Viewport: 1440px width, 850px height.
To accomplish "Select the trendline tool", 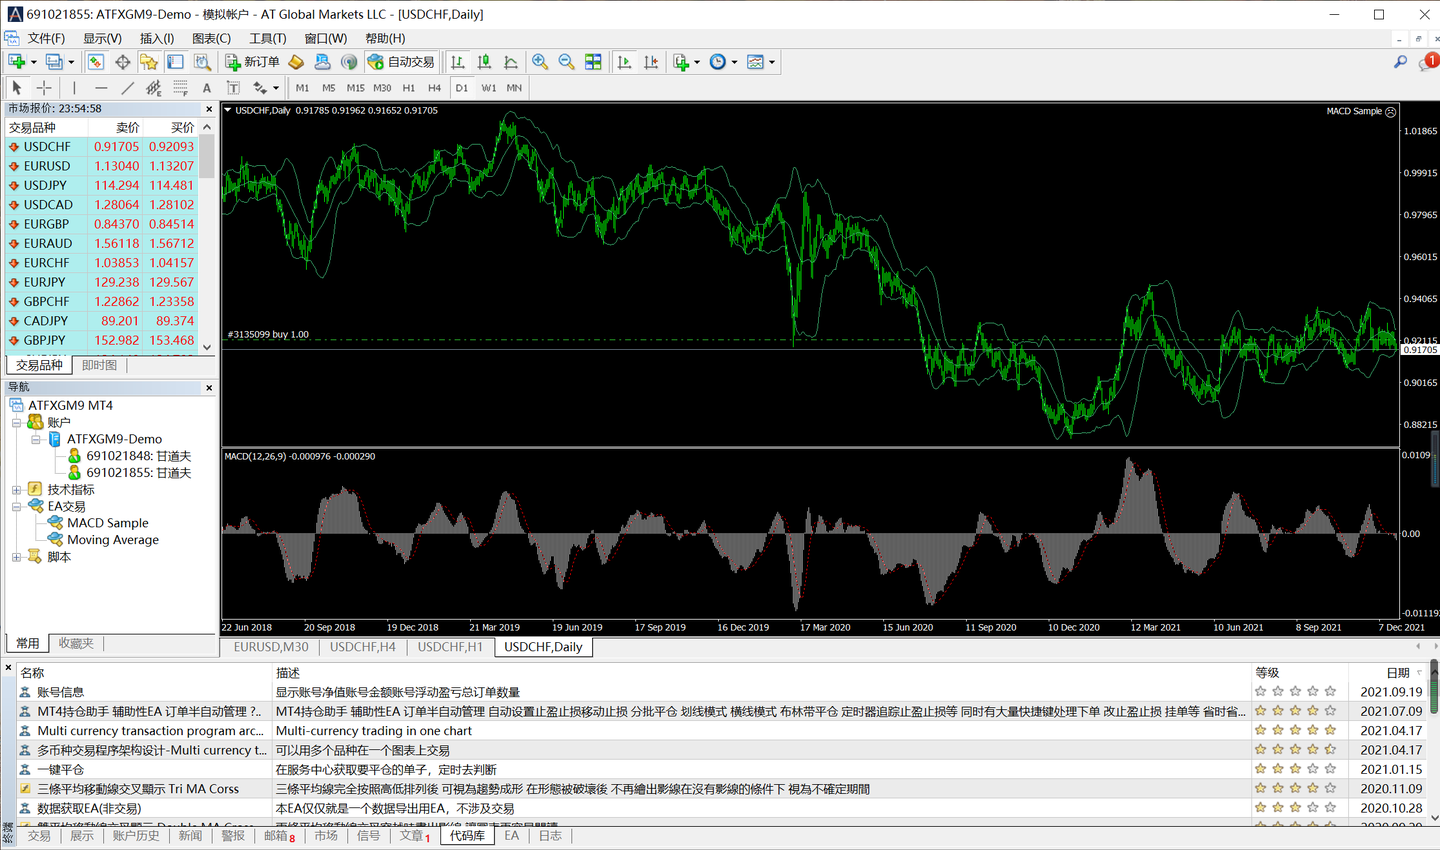I will (127, 88).
